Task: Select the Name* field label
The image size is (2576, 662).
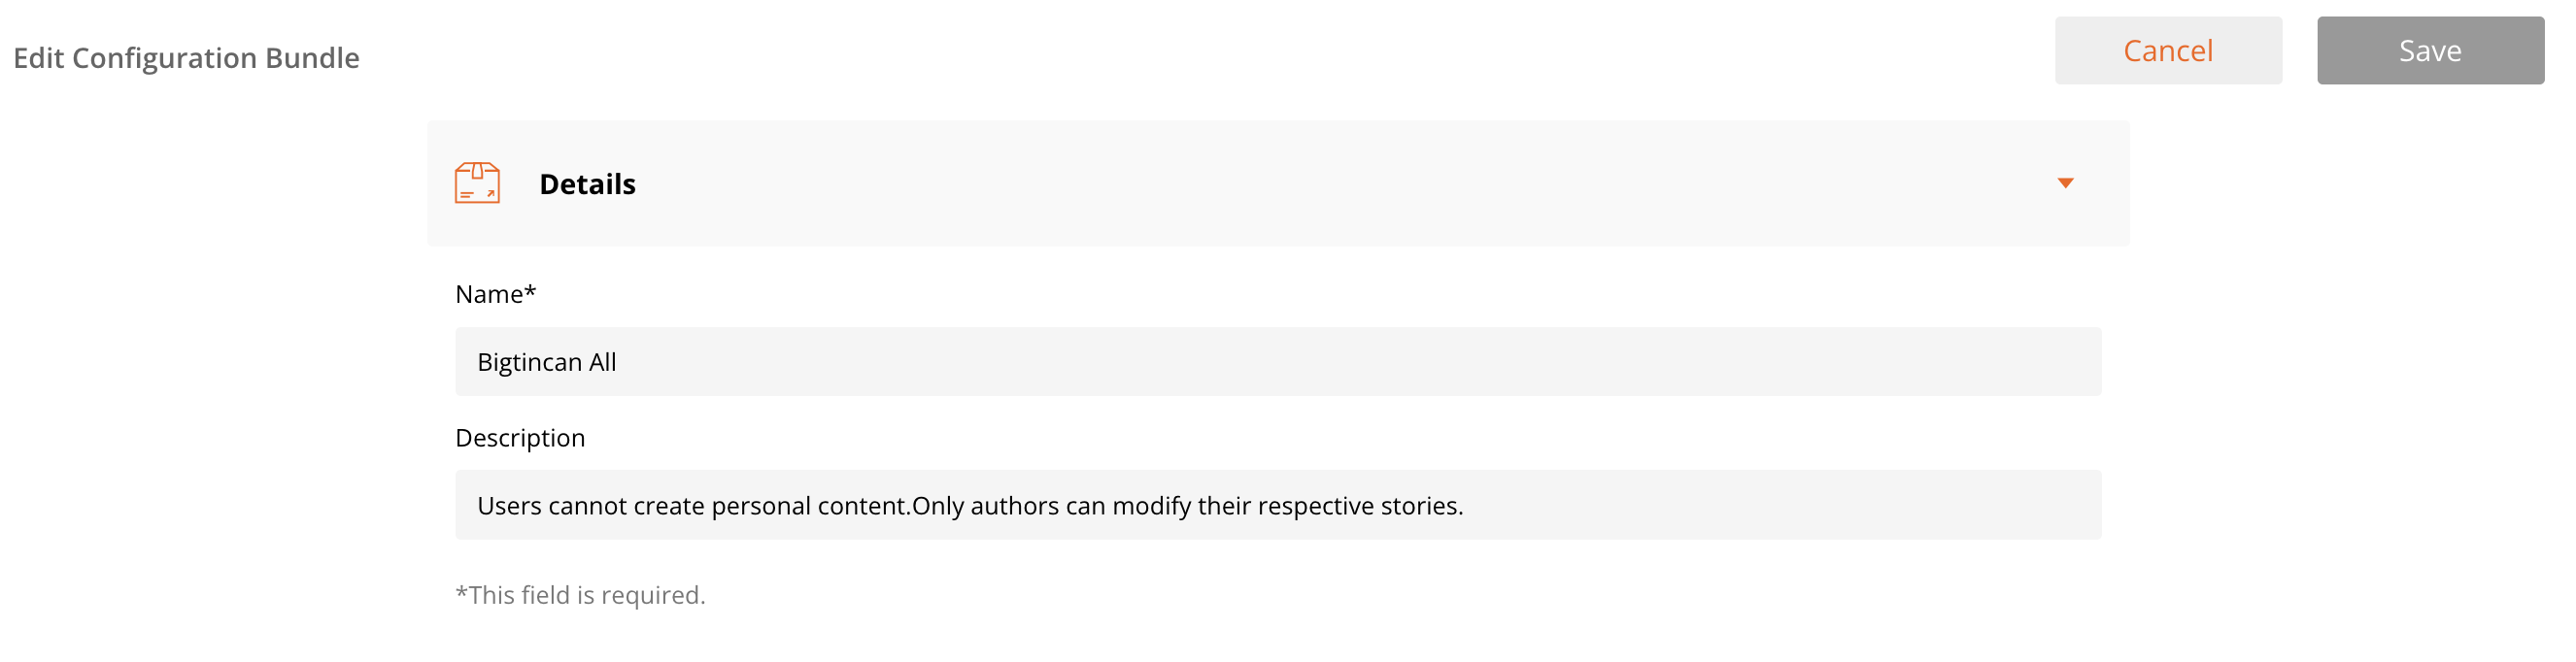Action: [496, 294]
